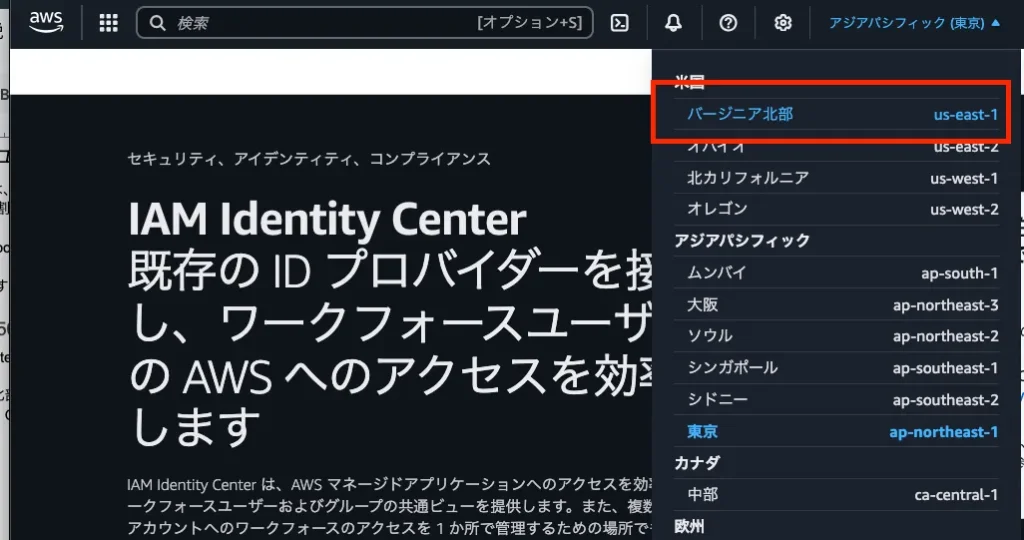
Task: Open the settings gear icon
Action: point(783,23)
